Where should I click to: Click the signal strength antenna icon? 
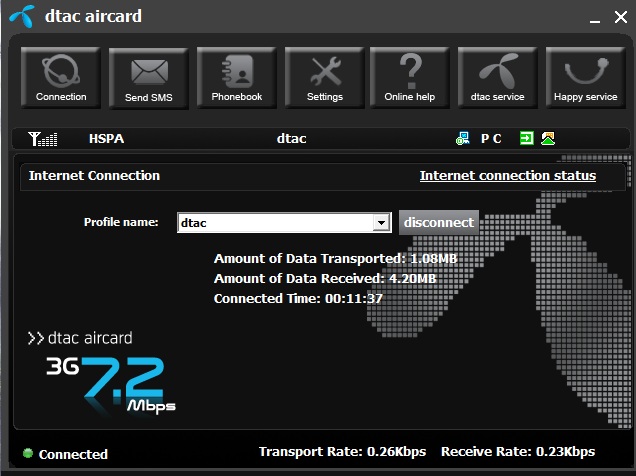tap(43, 139)
